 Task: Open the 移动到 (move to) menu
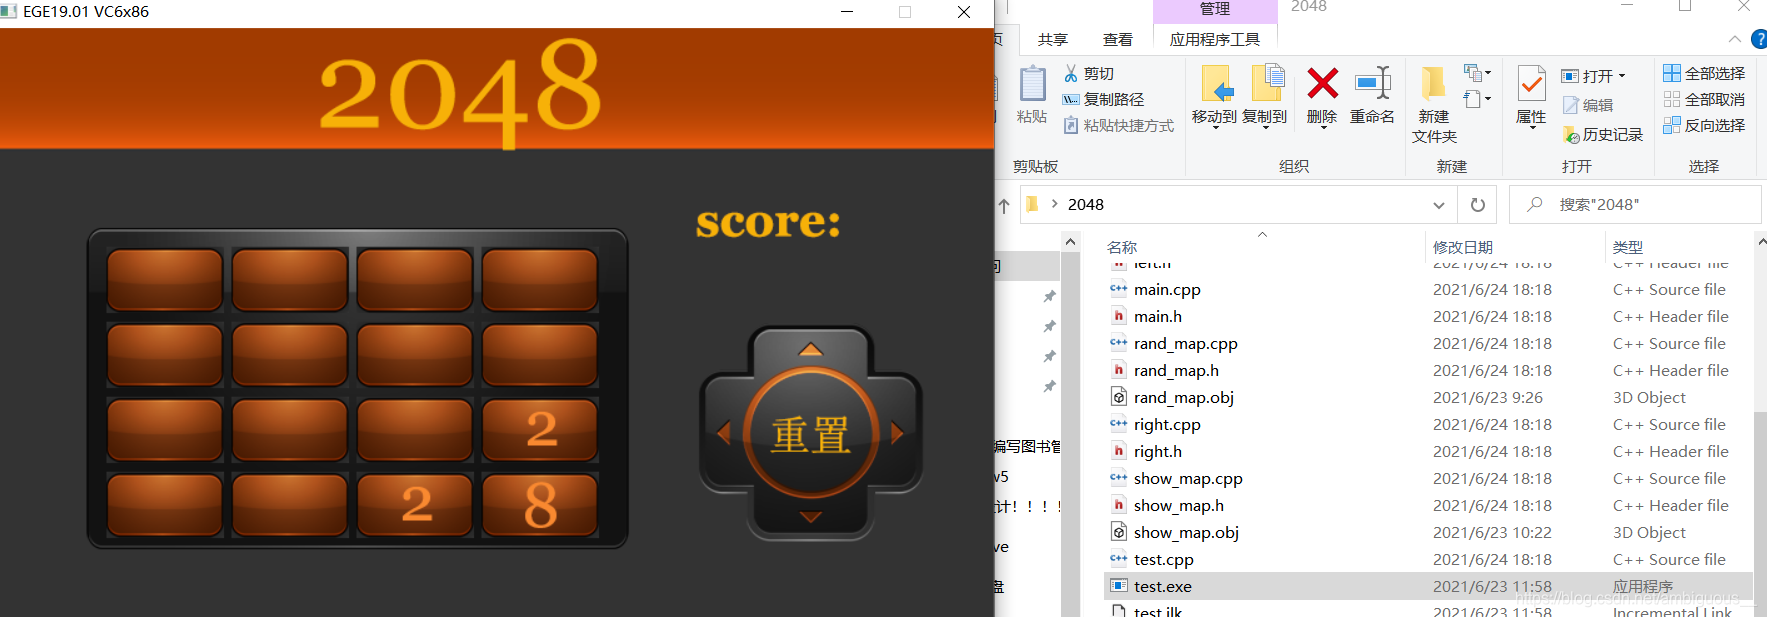coord(1215,96)
